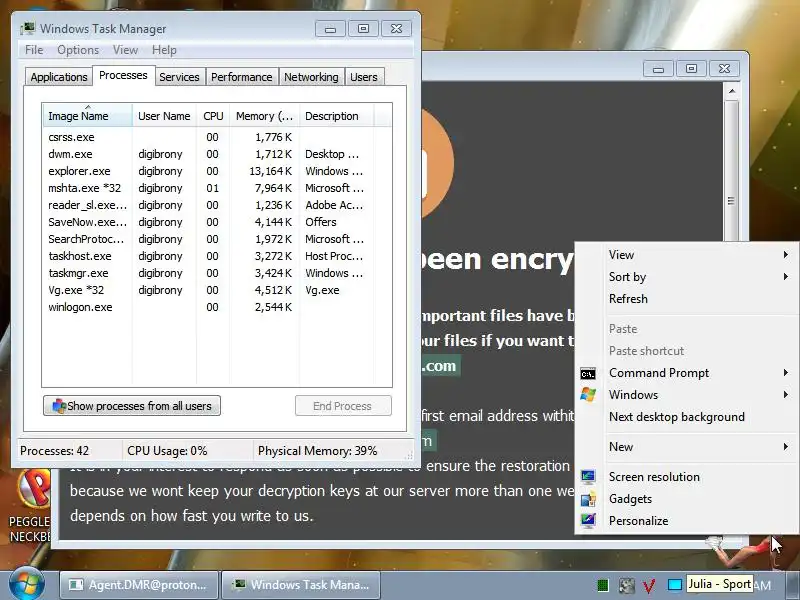Image resolution: width=800 pixels, height=600 pixels.
Task: Open the Options menu in Task Manager
Action: (78, 50)
